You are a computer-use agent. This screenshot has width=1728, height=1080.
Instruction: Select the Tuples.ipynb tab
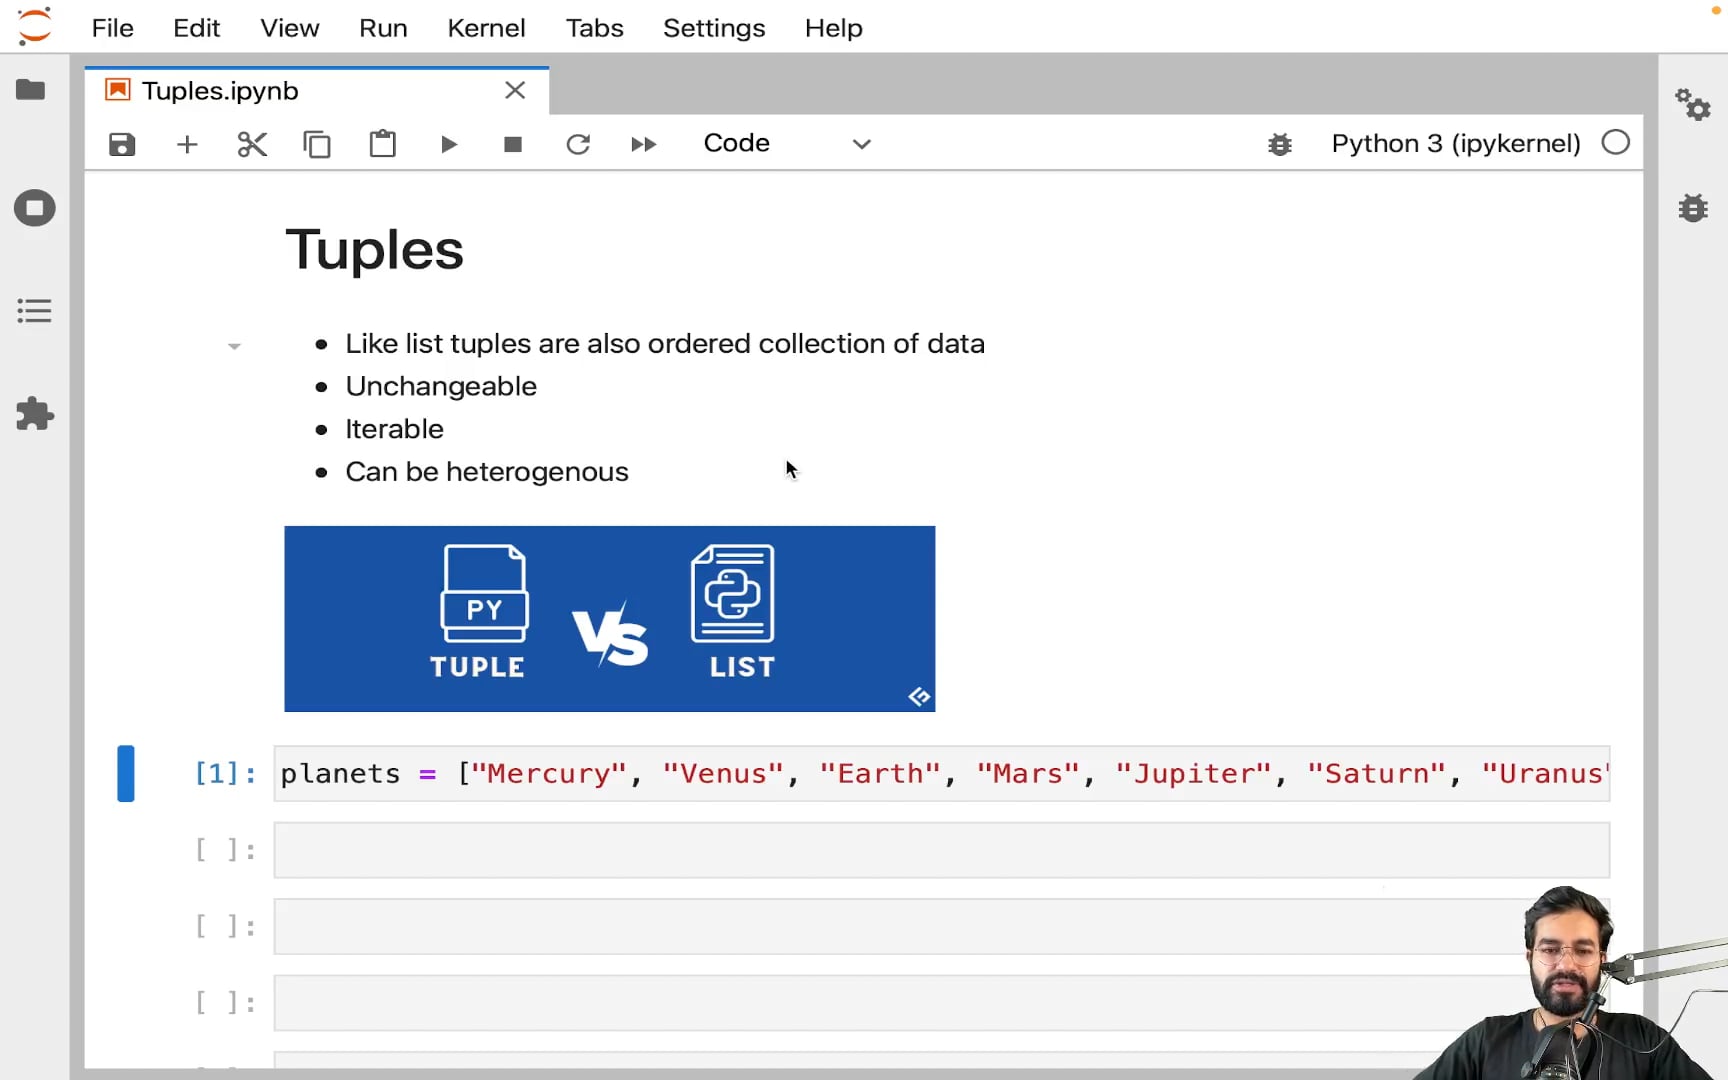pos(220,91)
